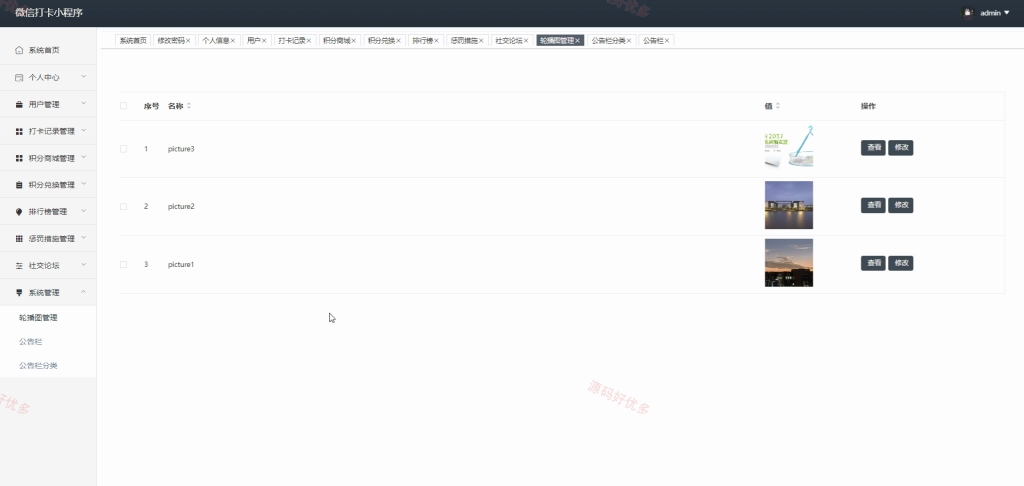Click the 用户管理 sidebar icon

click(19, 105)
